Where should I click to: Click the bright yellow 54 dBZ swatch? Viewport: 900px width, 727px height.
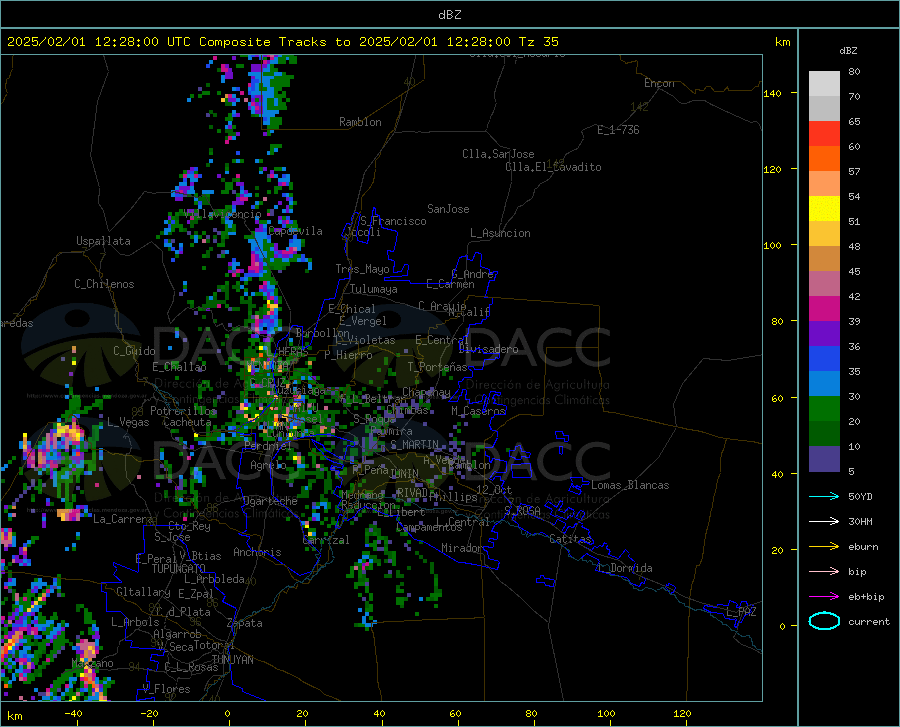(x=824, y=209)
